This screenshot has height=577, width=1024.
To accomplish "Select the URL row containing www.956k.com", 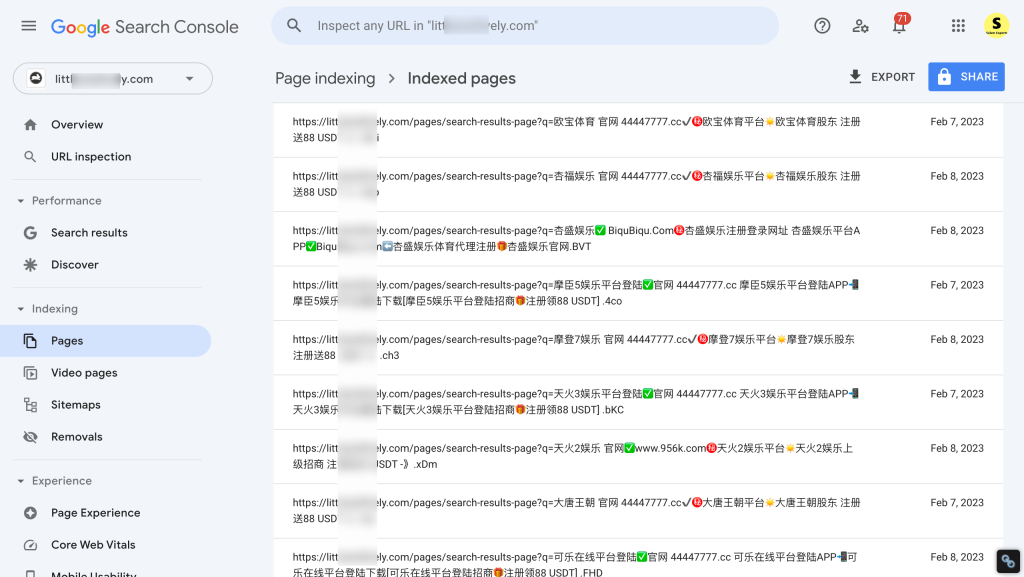I will pyautogui.click(x=638, y=456).
